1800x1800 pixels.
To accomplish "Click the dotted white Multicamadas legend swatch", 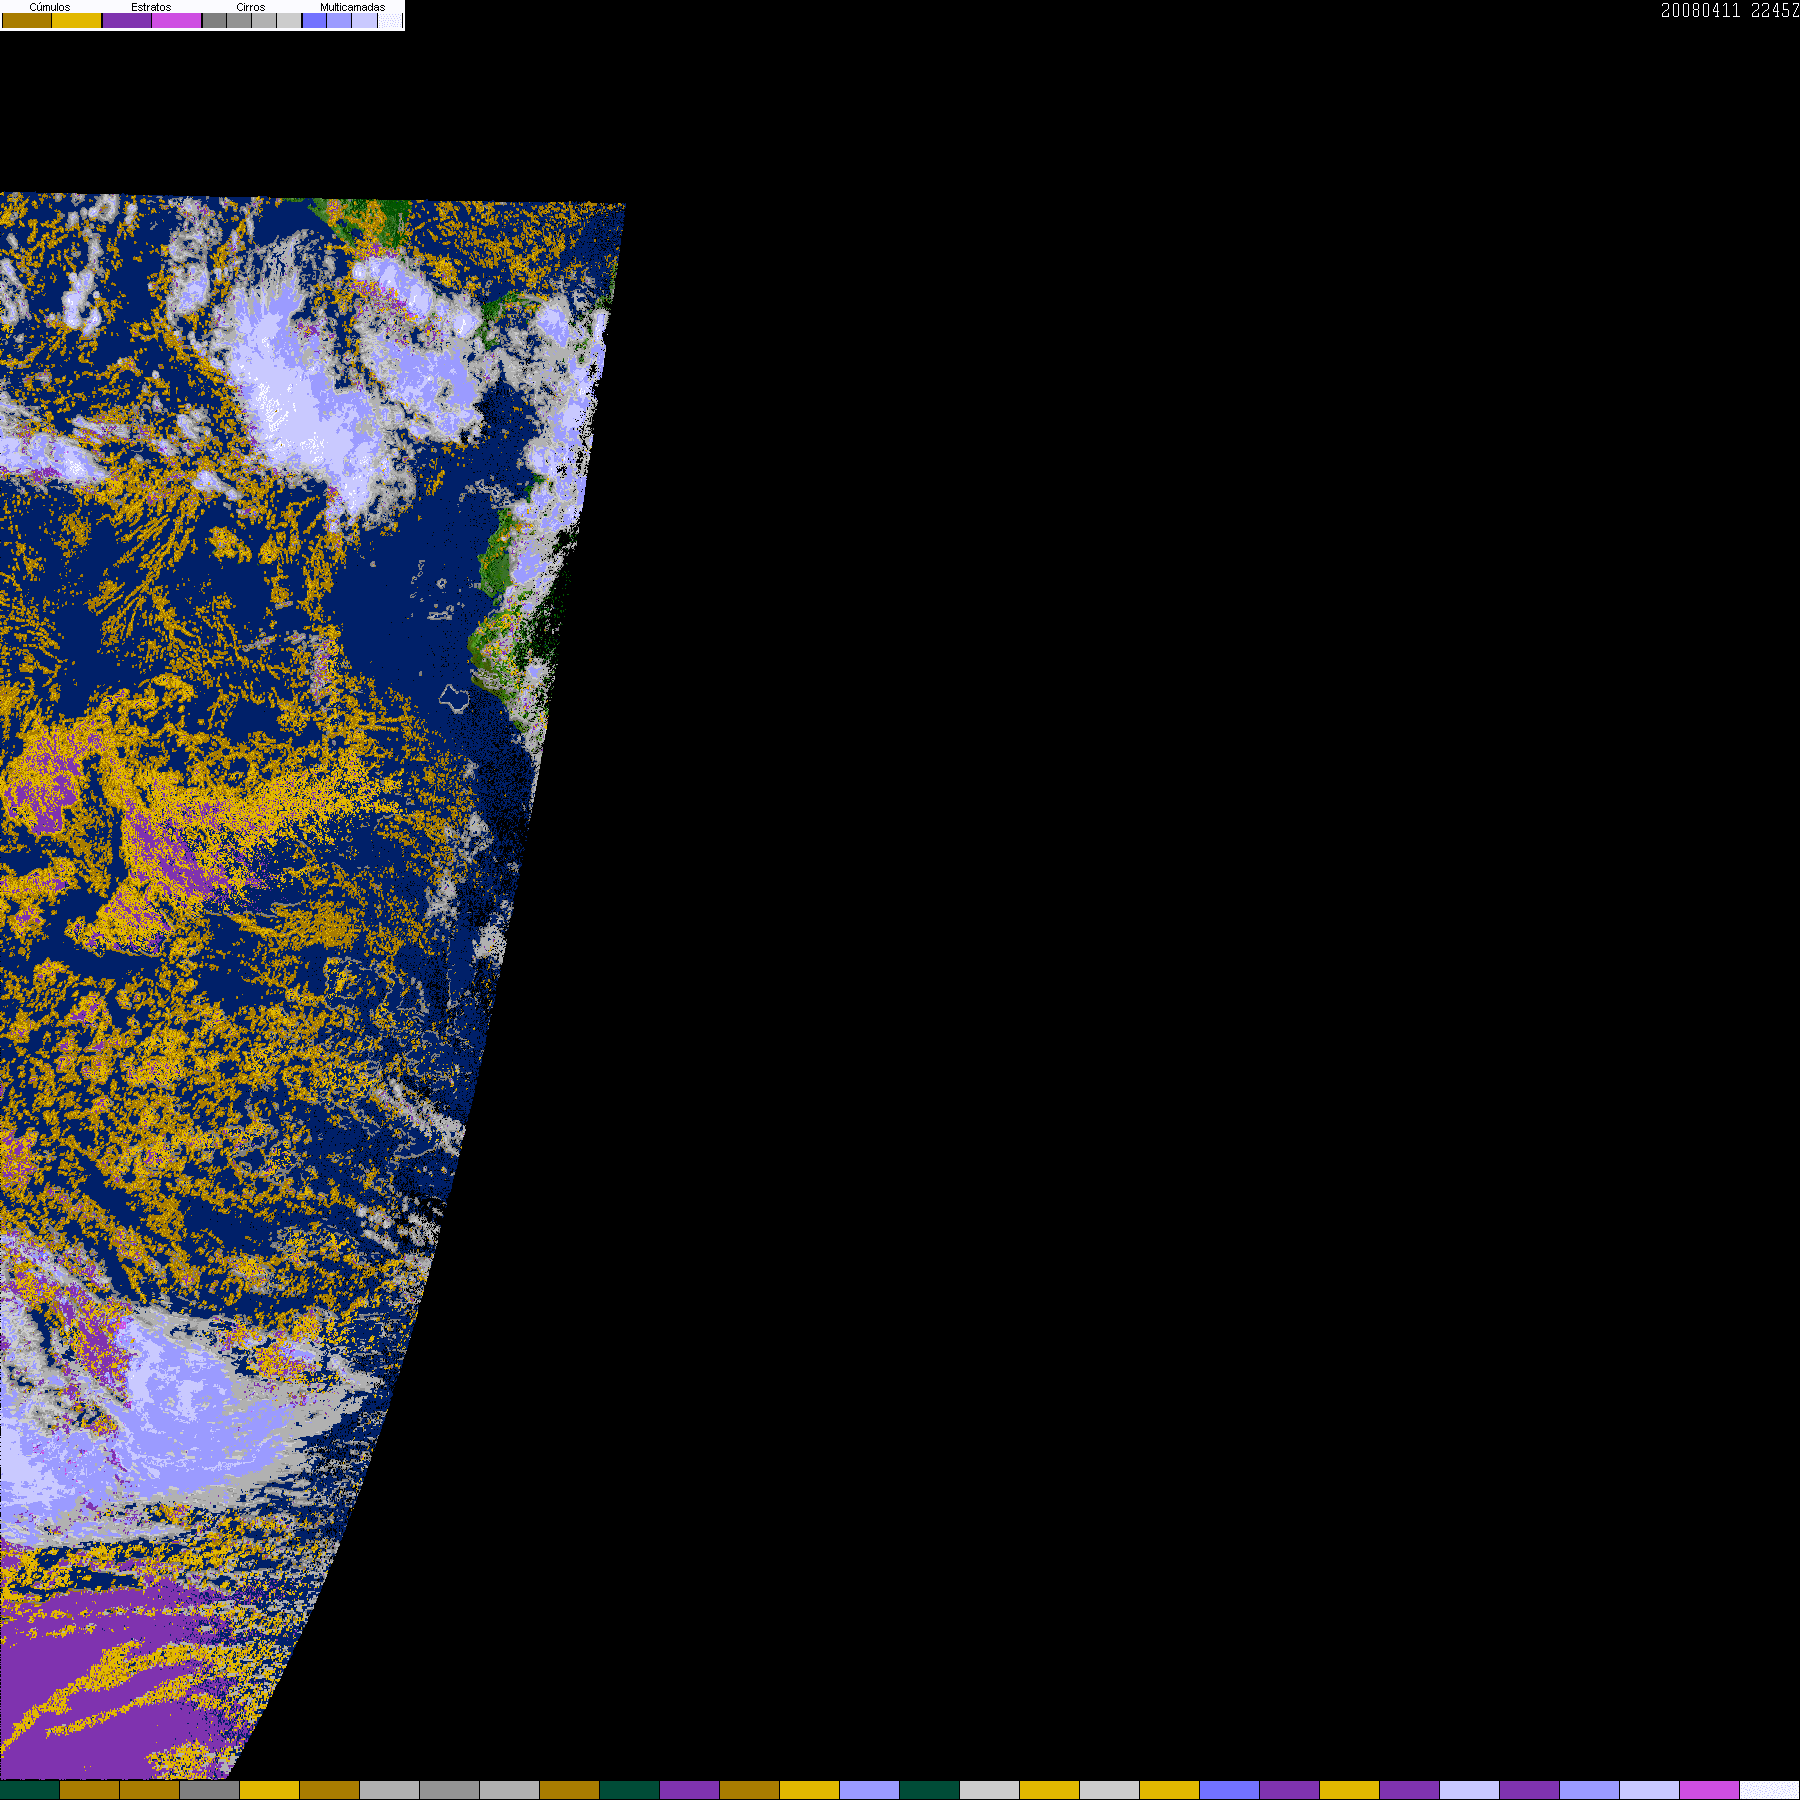I will (x=390, y=20).
